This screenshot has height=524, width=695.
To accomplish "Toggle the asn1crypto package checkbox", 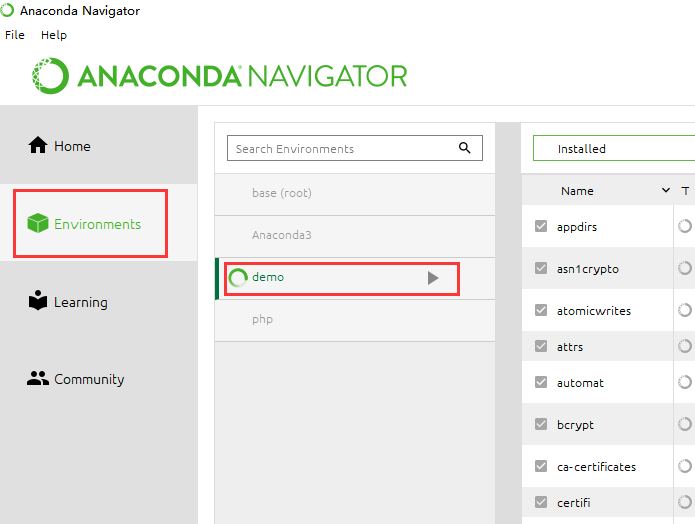I will pyautogui.click(x=541, y=268).
